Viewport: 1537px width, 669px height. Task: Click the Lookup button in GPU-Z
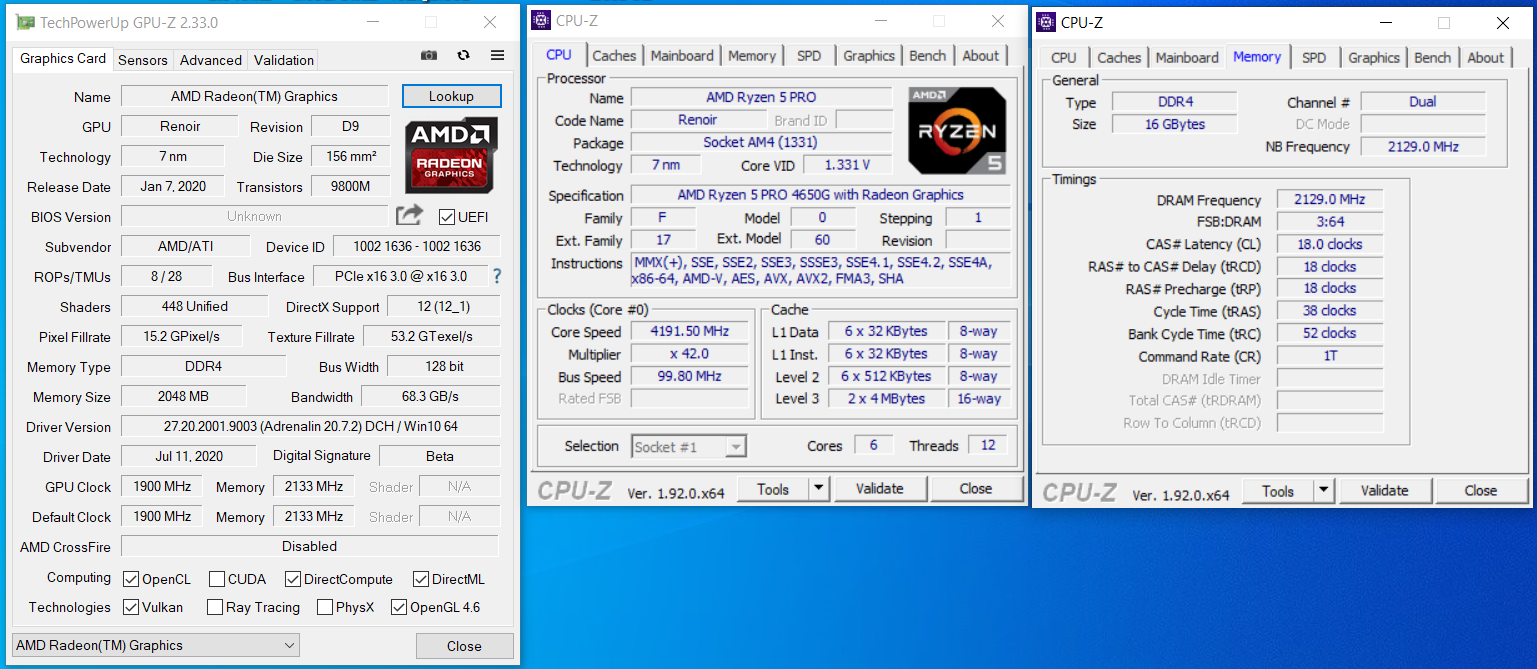[451, 96]
